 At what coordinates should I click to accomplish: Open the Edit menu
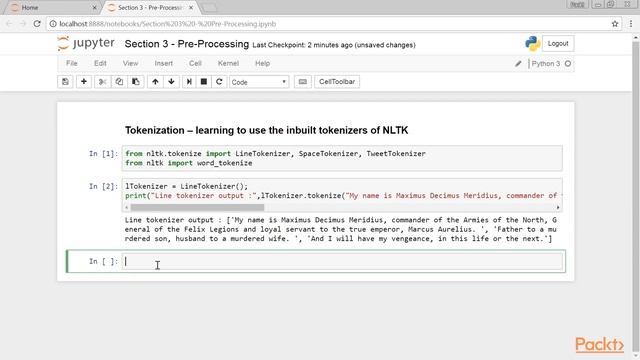[x=100, y=63]
